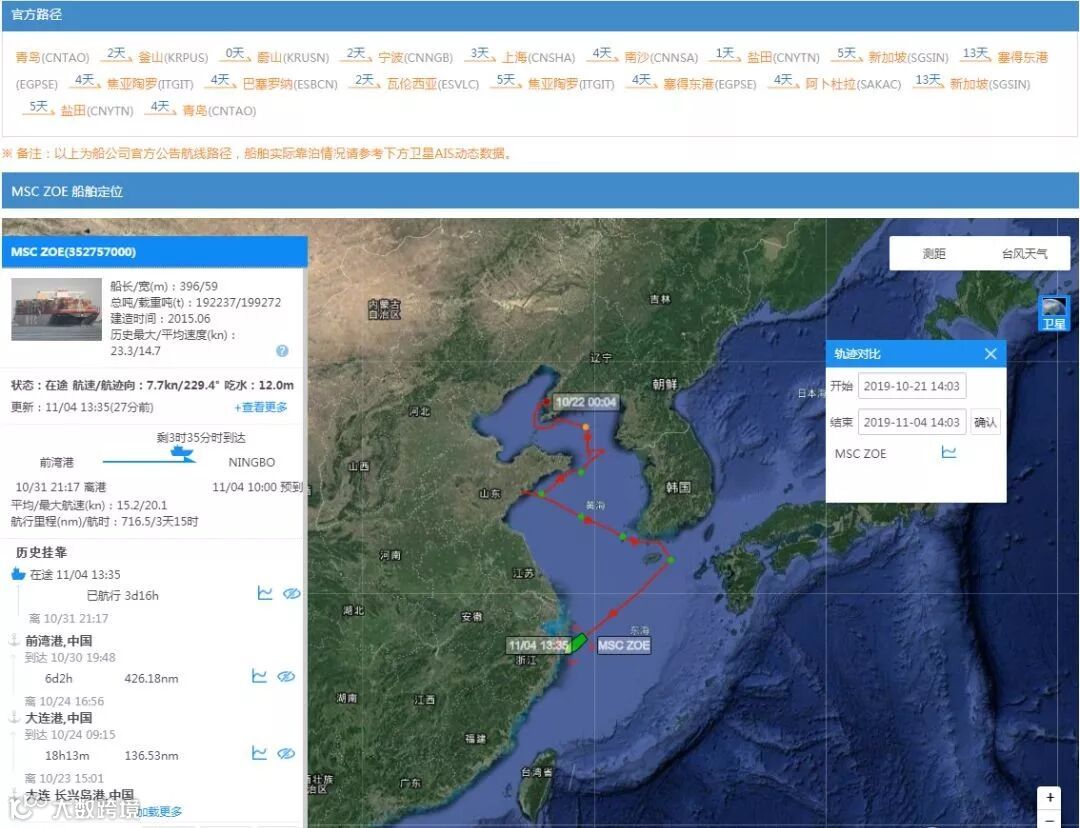Click the MSC ZOE map name label
1080x828 pixels.
623,645
